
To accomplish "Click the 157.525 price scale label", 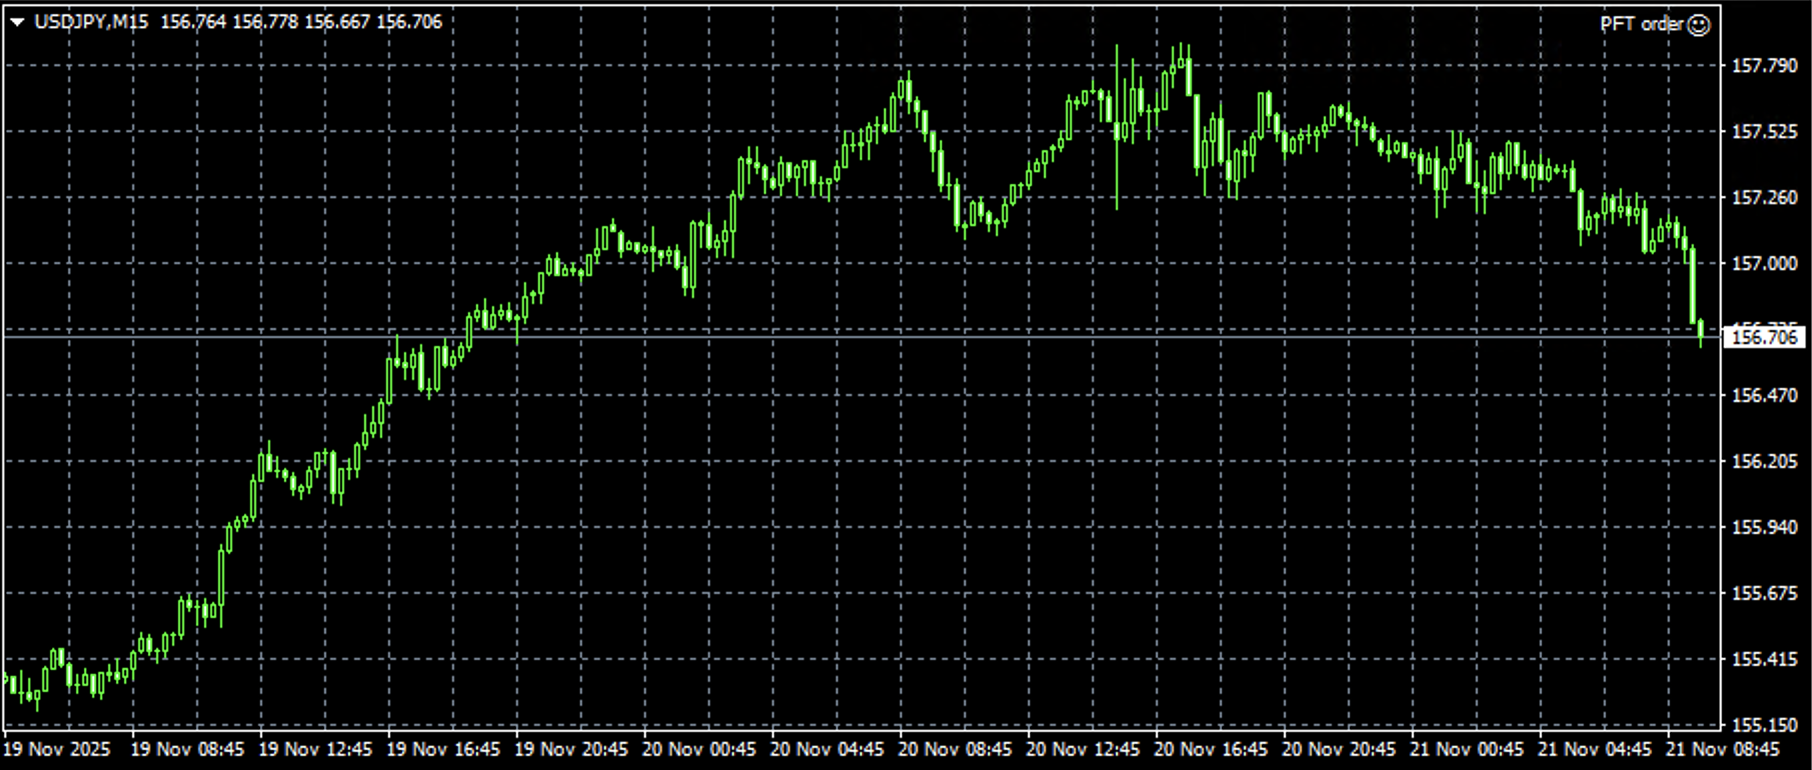I will click(x=1764, y=132).
